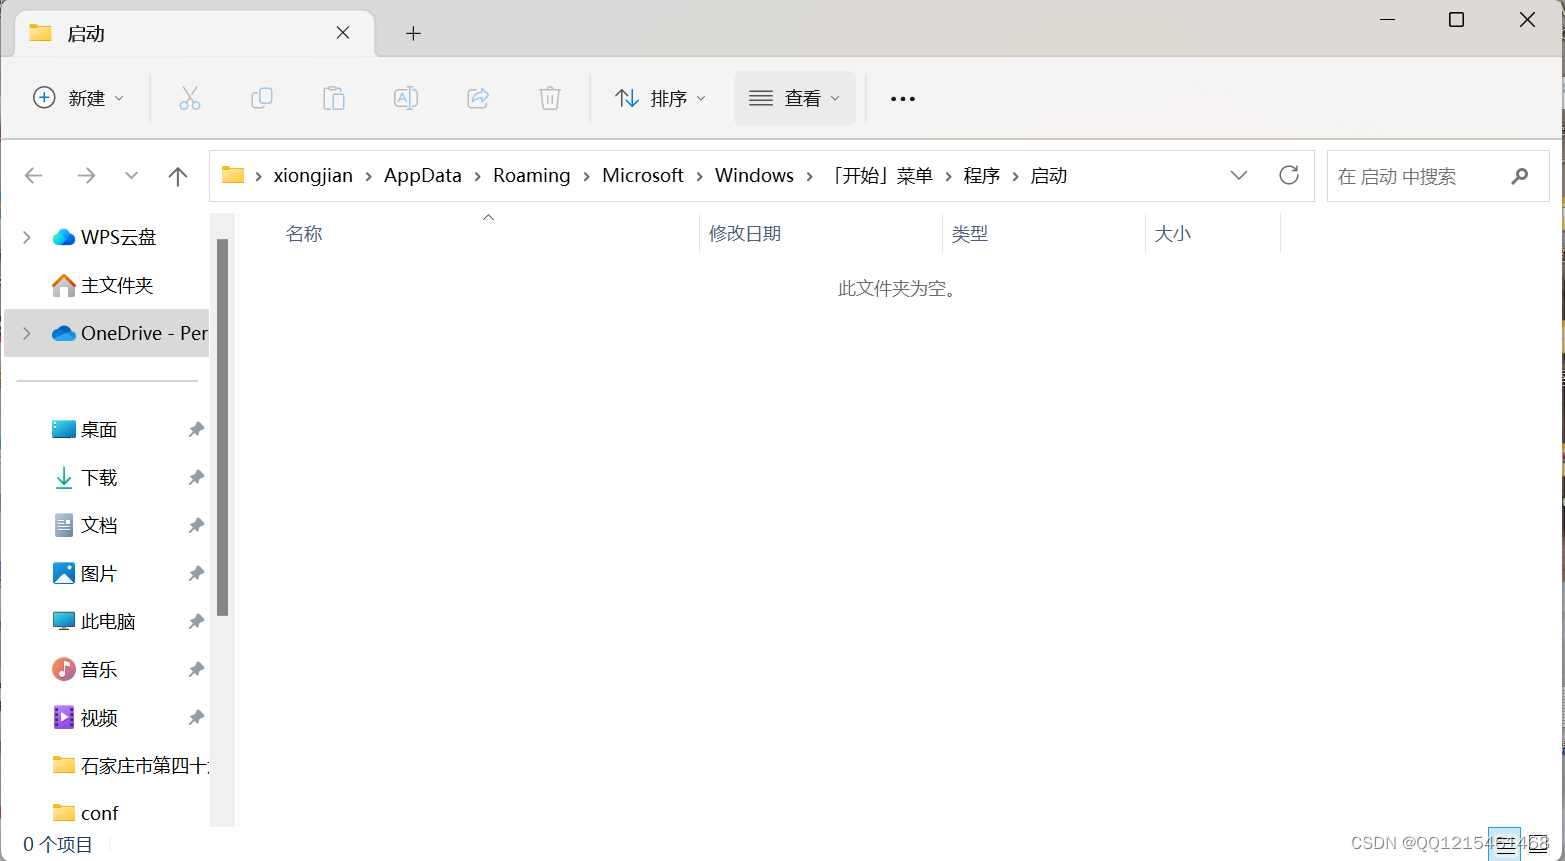
Task: Navigate to xiongjian in breadcrumb
Action: 313,175
